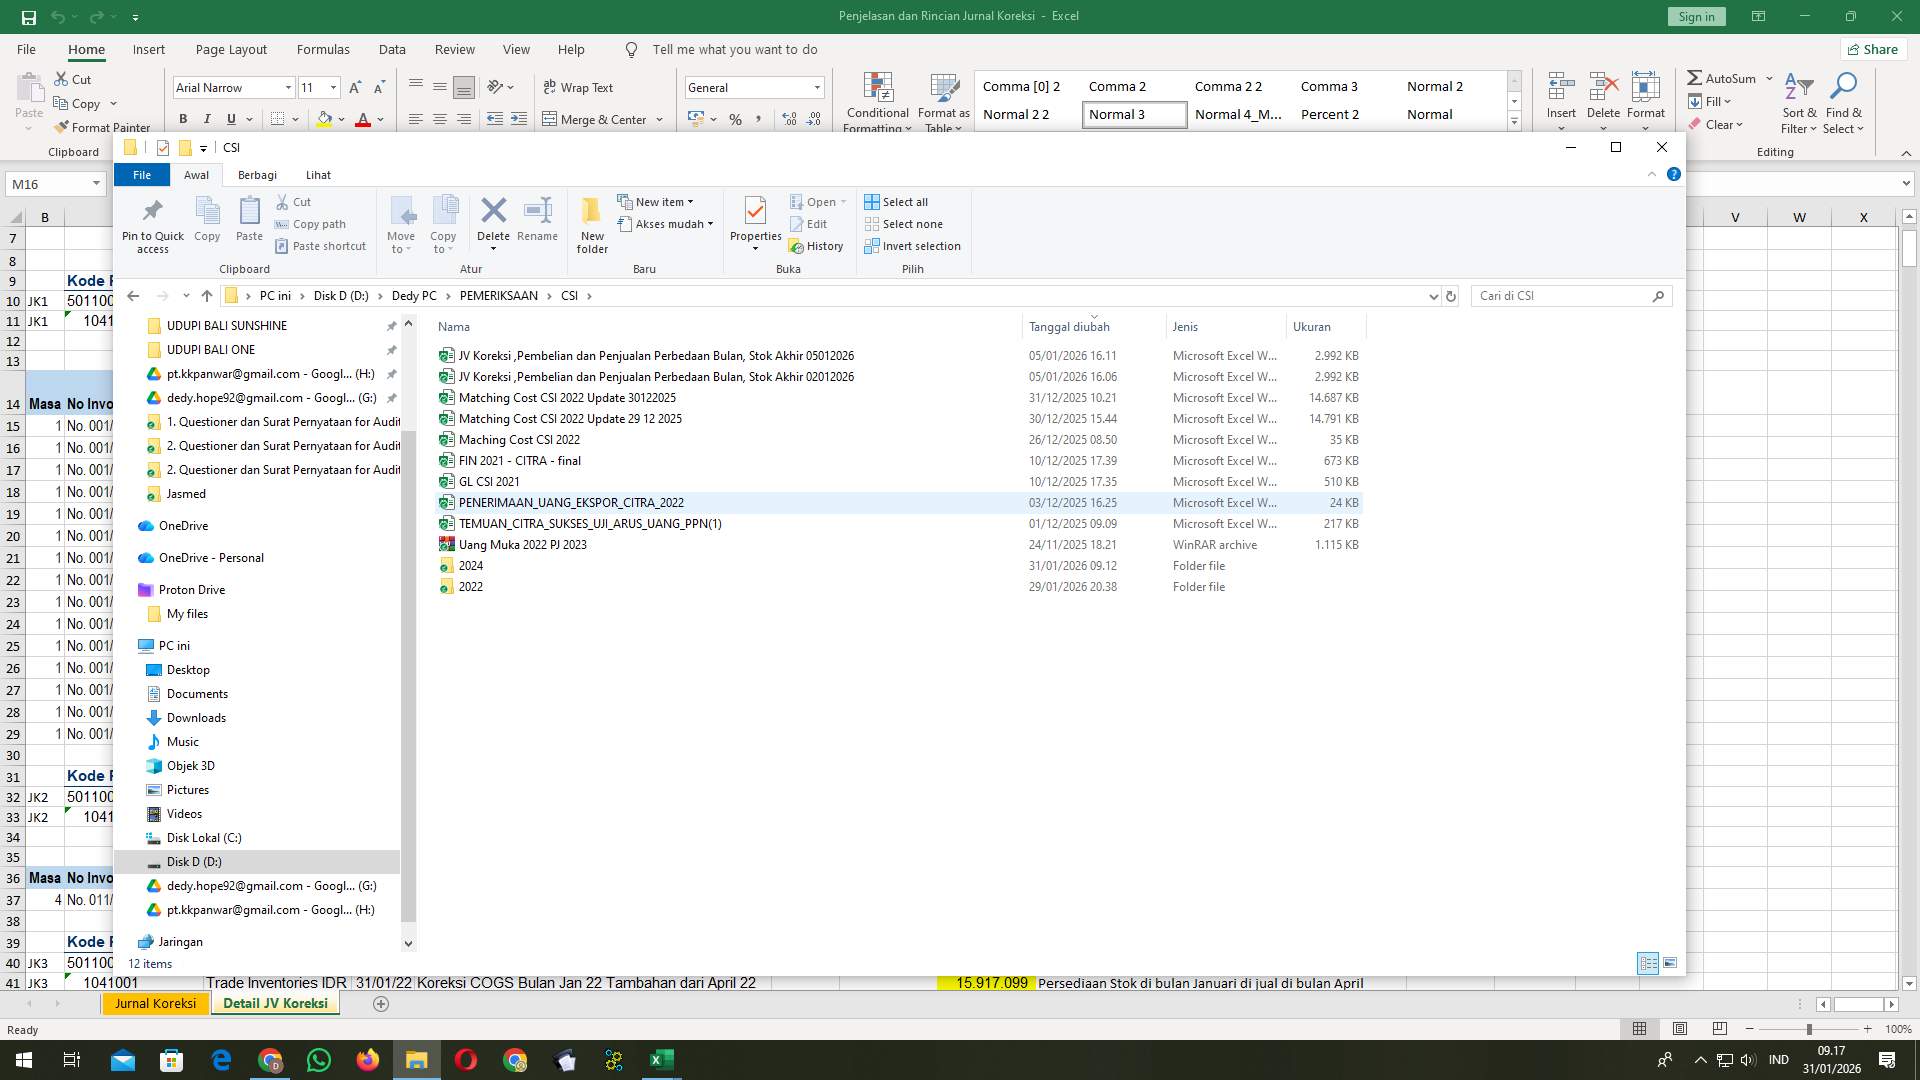Open the Lihat tab in File Explorer
1920x1080 pixels.
tap(318, 175)
